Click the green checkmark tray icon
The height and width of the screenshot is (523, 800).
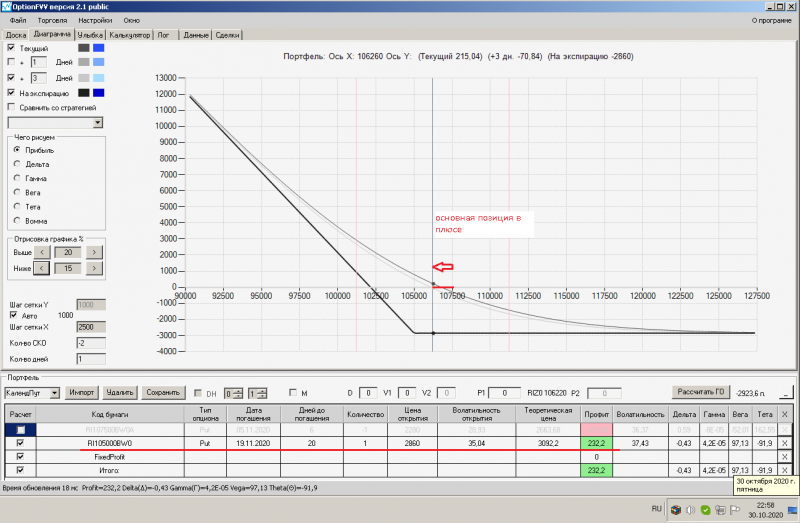tap(706, 509)
